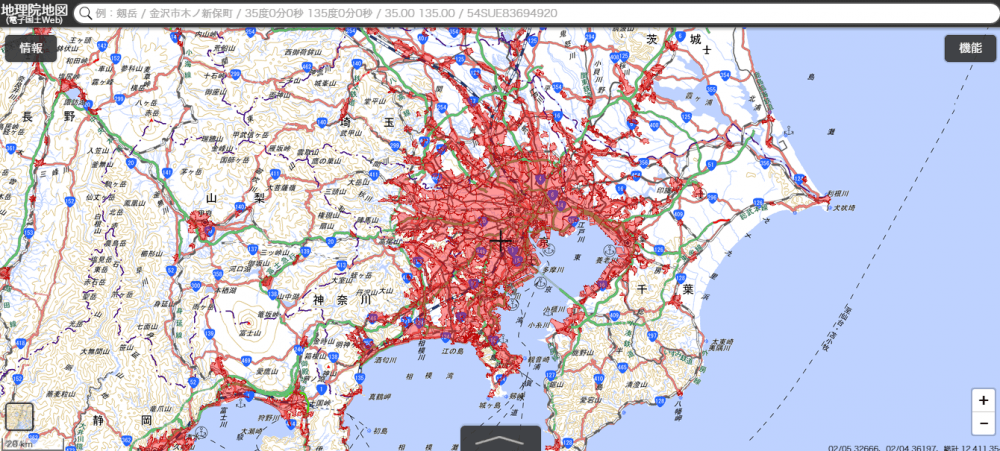1000x451 pixels.
Task: Expand the bottom panel with the chevron
Action: point(501,440)
